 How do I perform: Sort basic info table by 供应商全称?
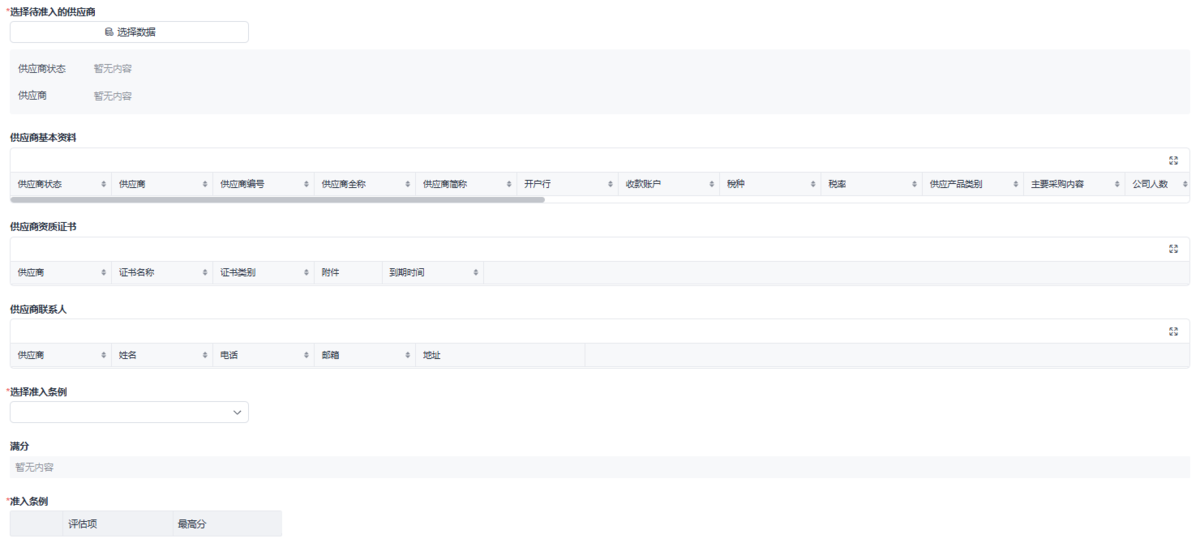click(408, 184)
